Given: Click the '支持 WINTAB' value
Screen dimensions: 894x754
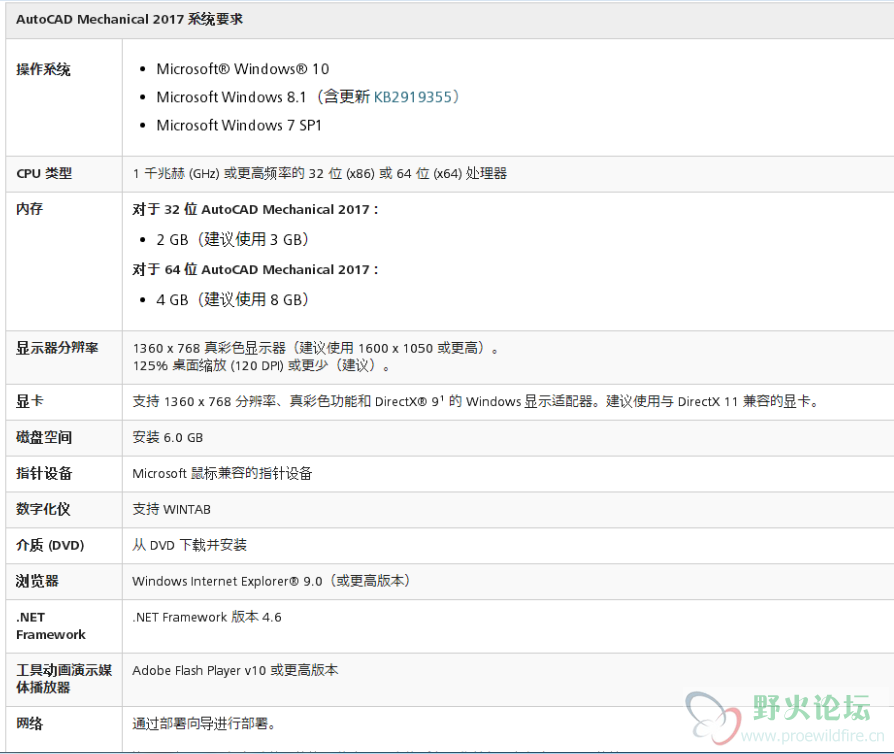Looking at the screenshot, I should (x=172, y=509).
